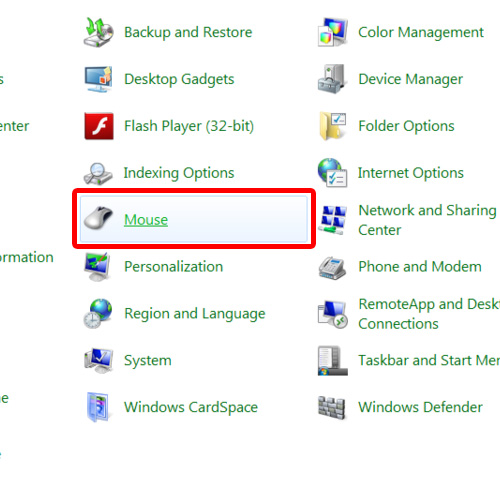Open the Personalization link
This screenshot has height=500, width=500.
click(173, 267)
